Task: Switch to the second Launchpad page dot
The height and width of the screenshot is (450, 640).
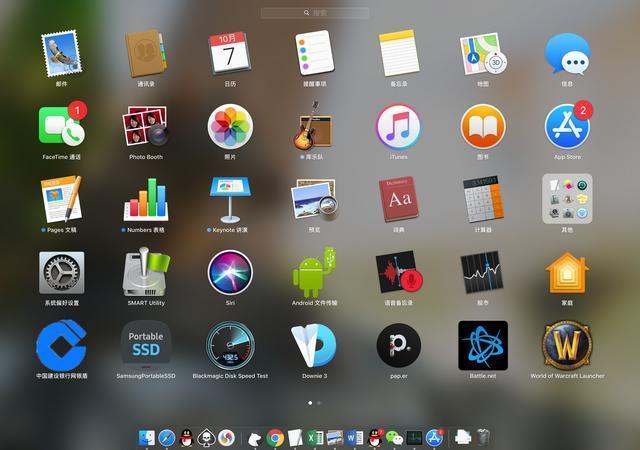Action: coord(319,403)
